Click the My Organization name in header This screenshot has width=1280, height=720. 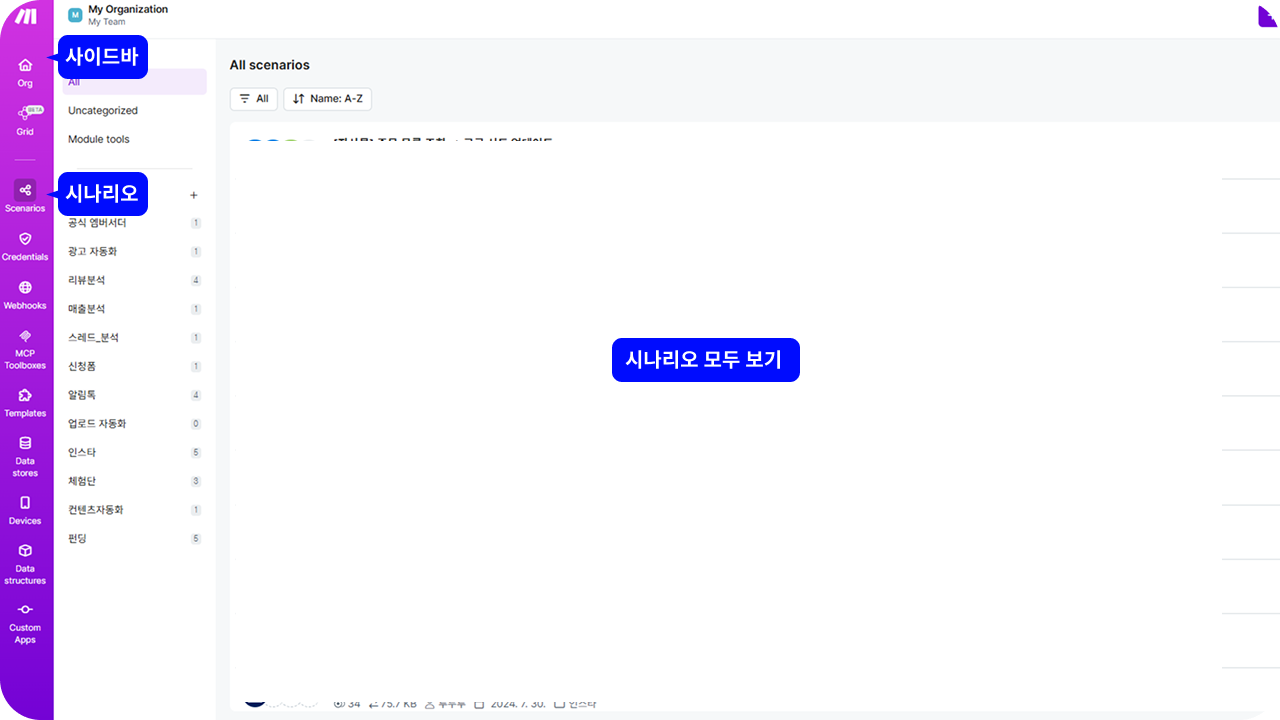coord(128,9)
